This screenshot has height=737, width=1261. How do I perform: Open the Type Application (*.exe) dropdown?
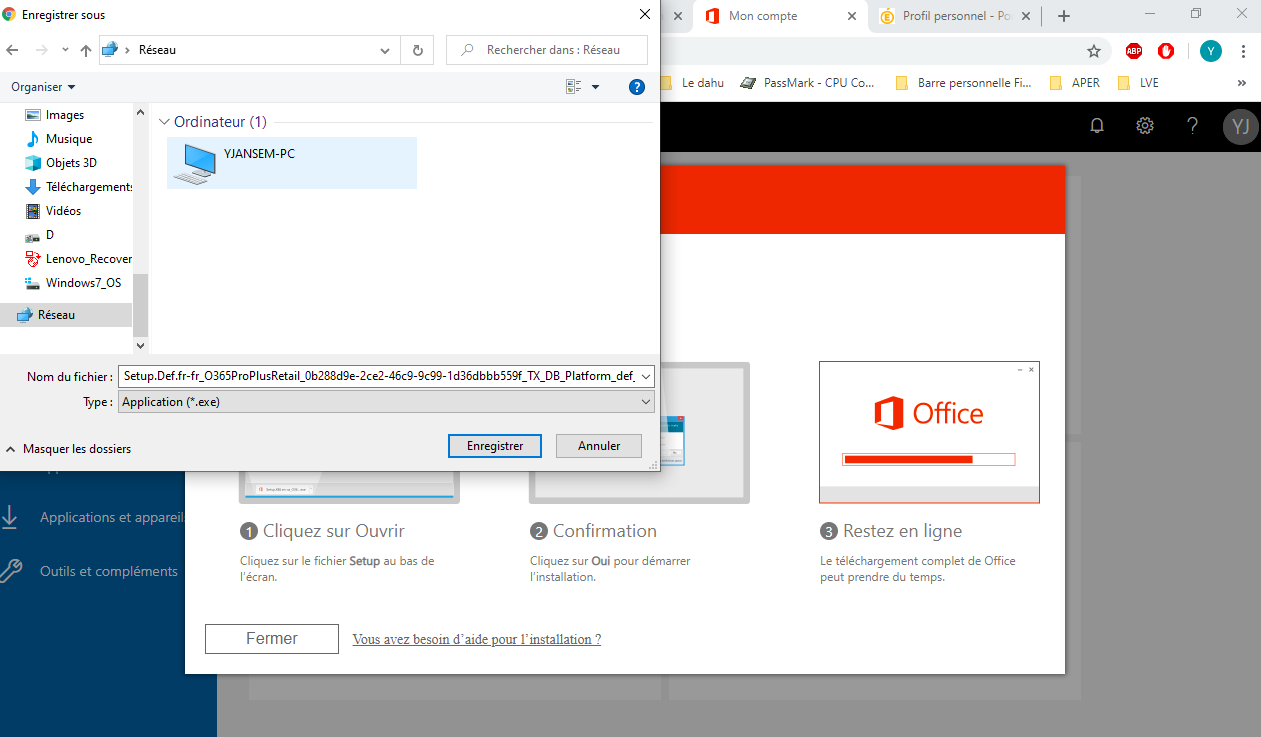click(x=386, y=402)
